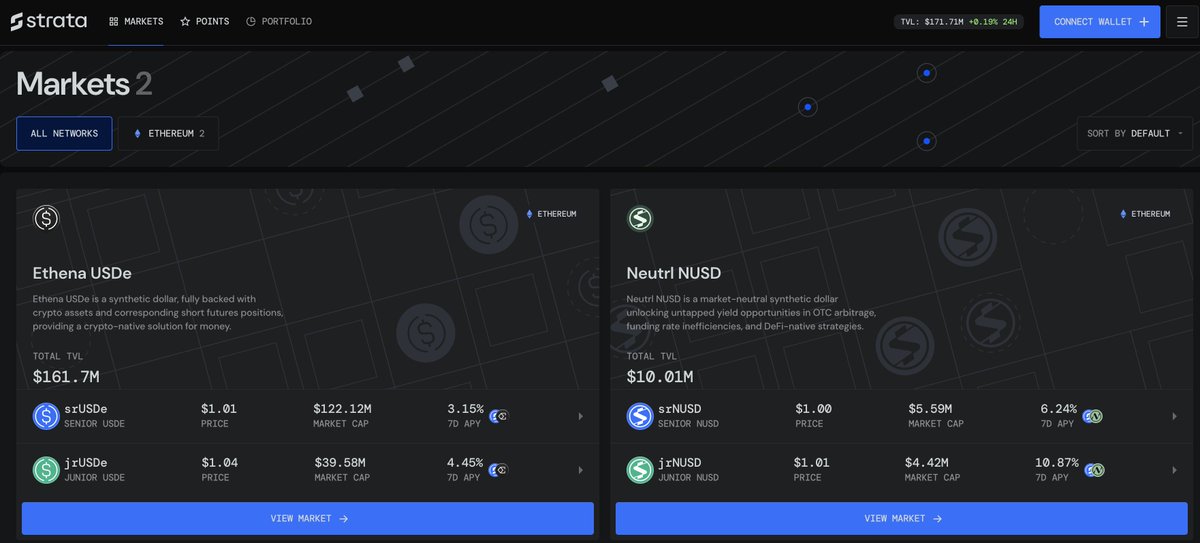
Task: Expand the srUSDe row arrow
Action: [x=581, y=416]
